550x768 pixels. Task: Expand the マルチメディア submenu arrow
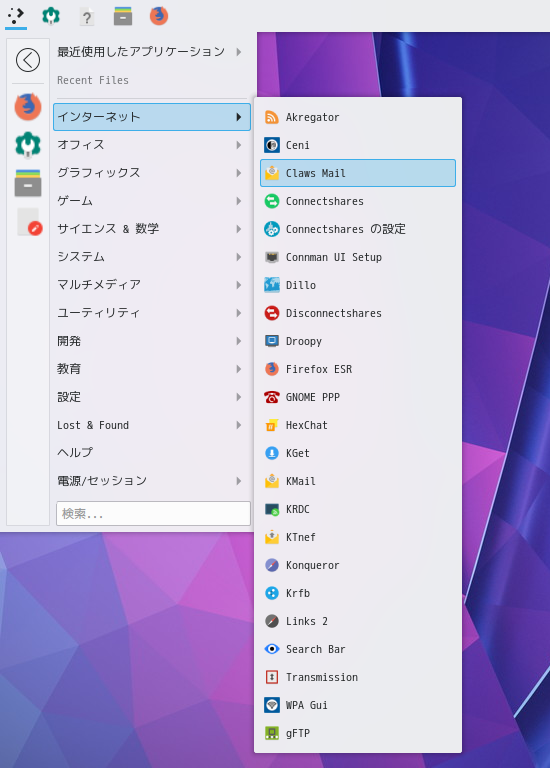239,285
